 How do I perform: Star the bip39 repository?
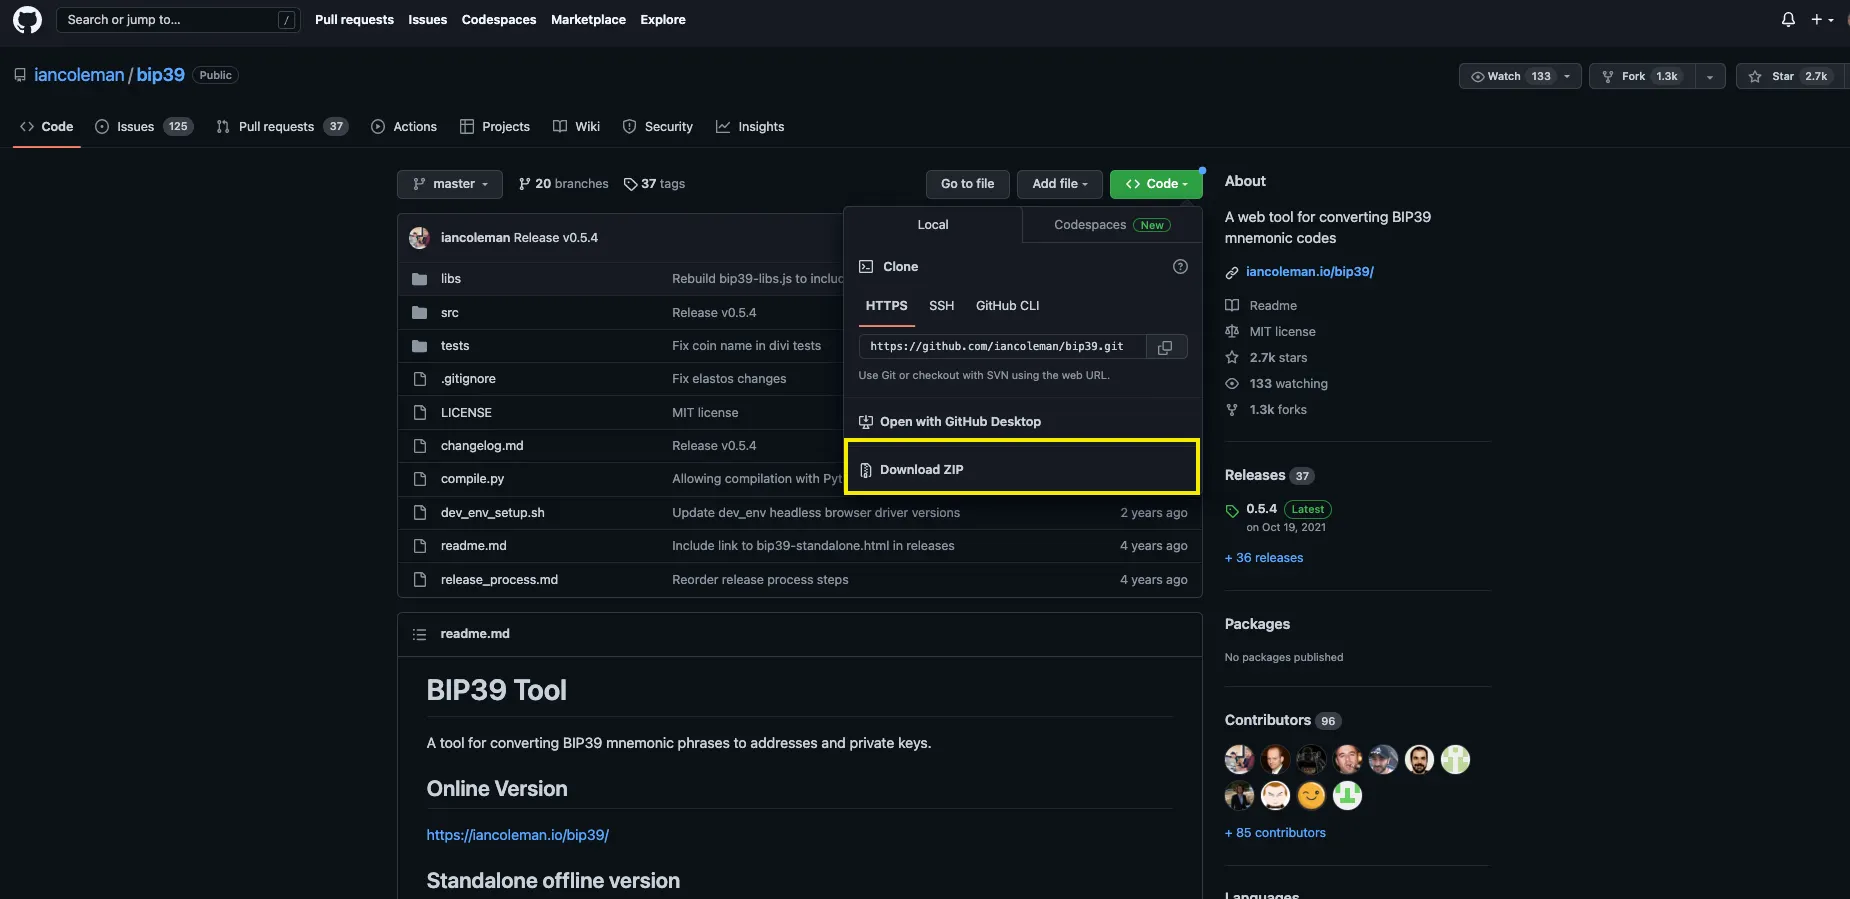pyautogui.click(x=1790, y=76)
